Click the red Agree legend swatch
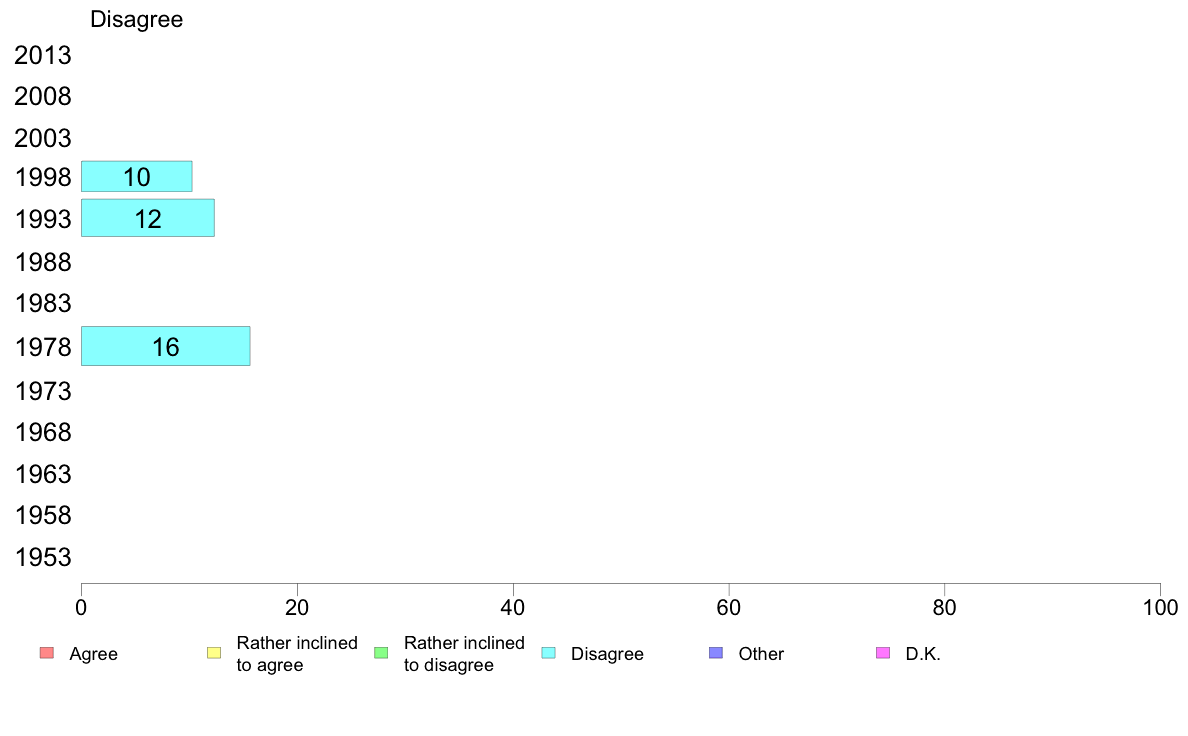The width and height of the screenshot is (1188, 736). click(x=47, y=653)
